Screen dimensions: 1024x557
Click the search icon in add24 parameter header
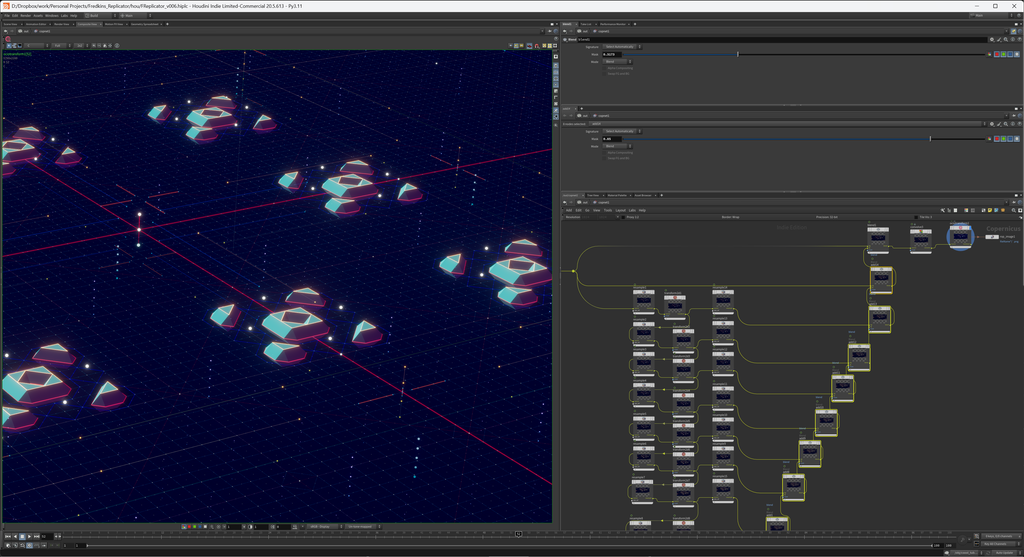tap(1006, 124)
